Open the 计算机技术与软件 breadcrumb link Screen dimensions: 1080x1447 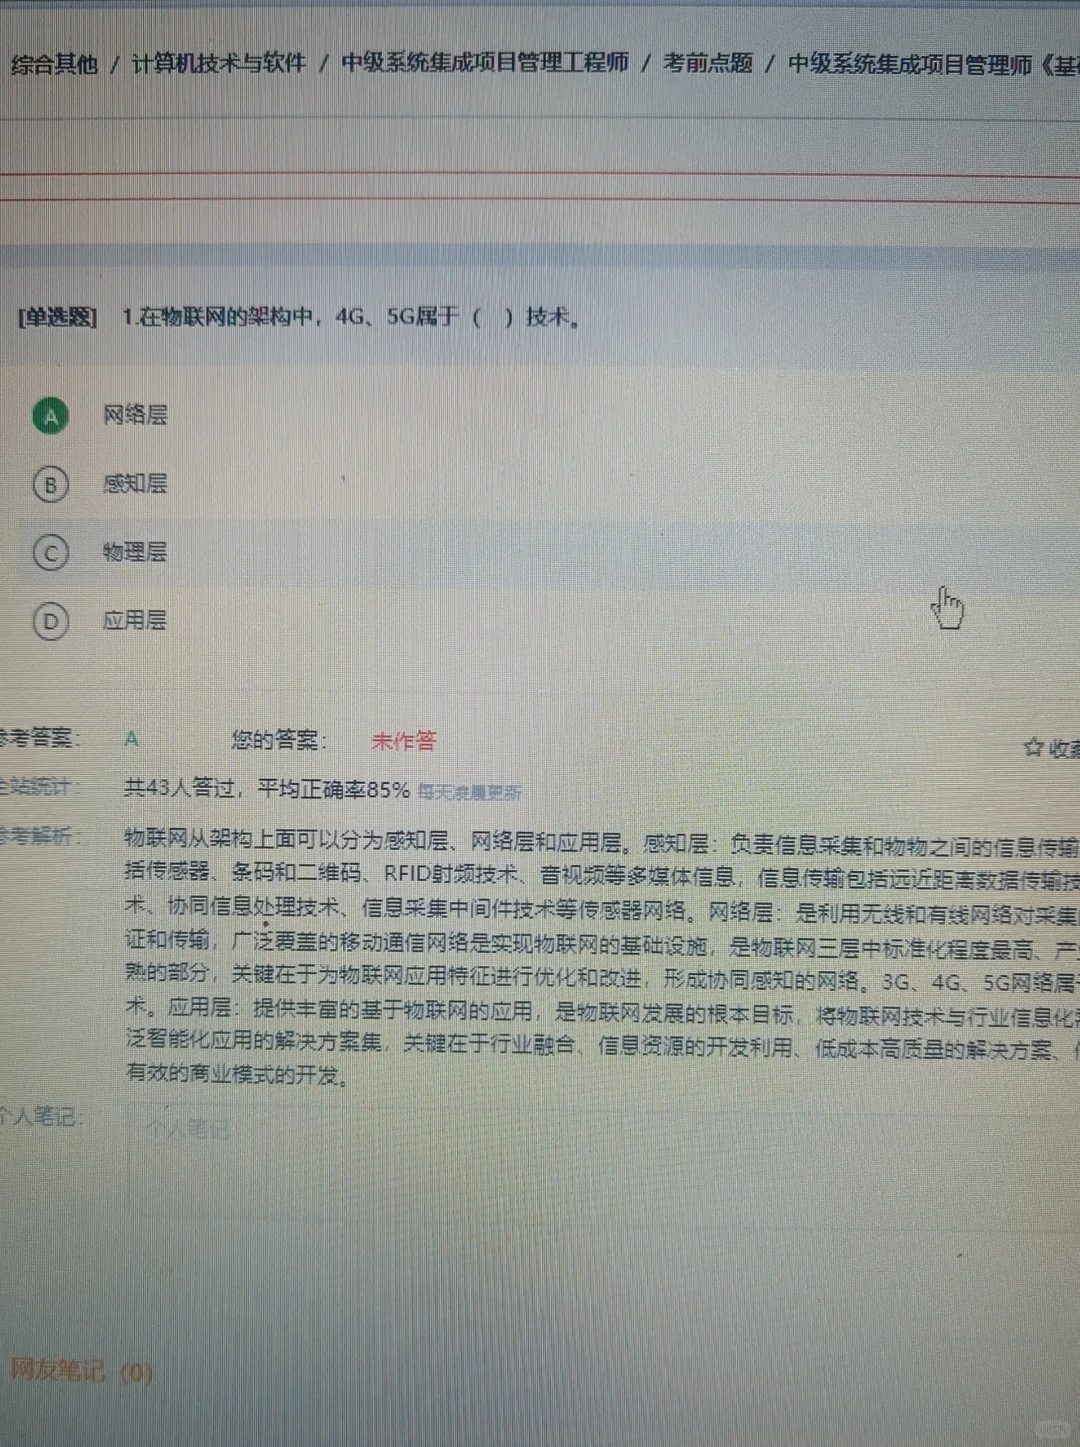pyautogui.click(x=220, y=63)
